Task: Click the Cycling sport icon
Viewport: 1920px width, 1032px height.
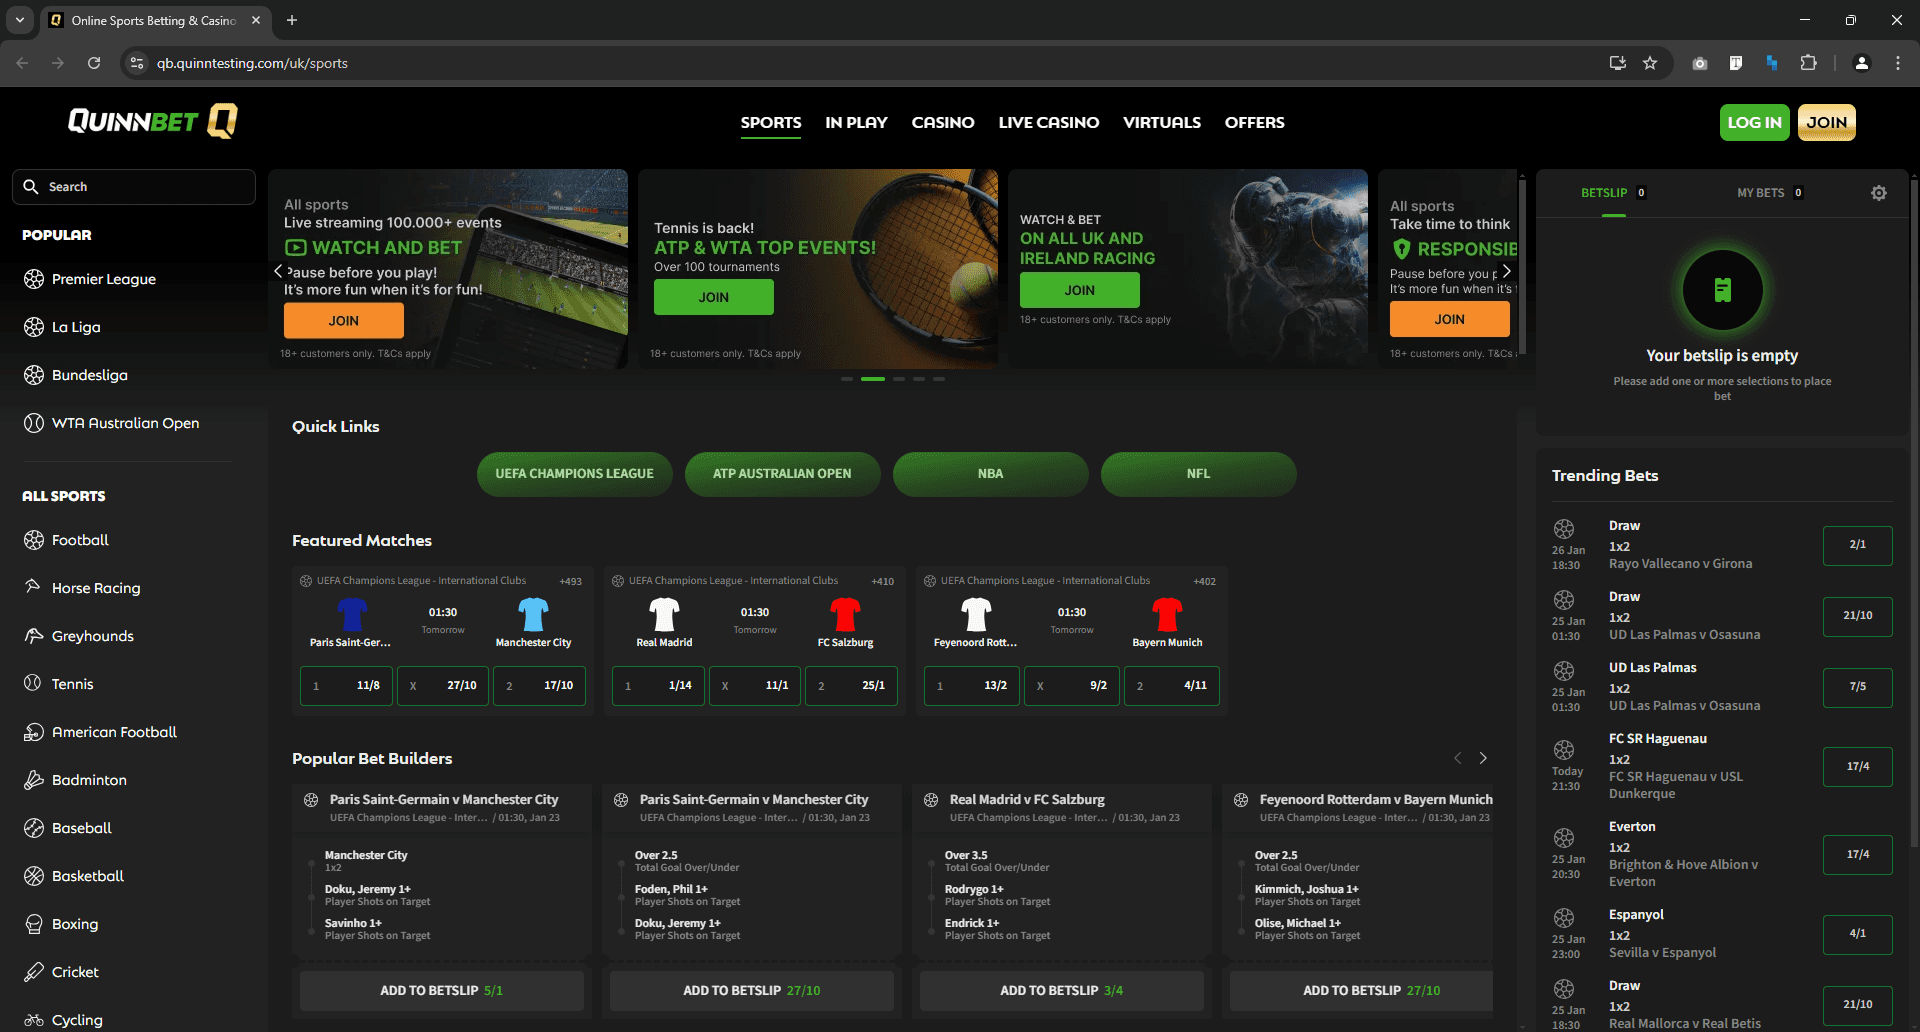Action: click(x=34, y=1020)
